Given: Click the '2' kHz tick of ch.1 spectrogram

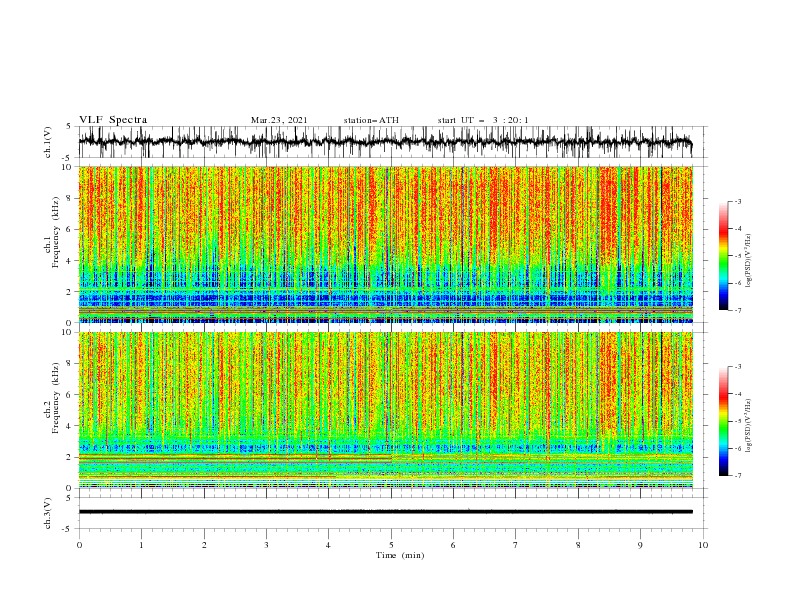Looking at the screenshot, I should click(69, 292).
